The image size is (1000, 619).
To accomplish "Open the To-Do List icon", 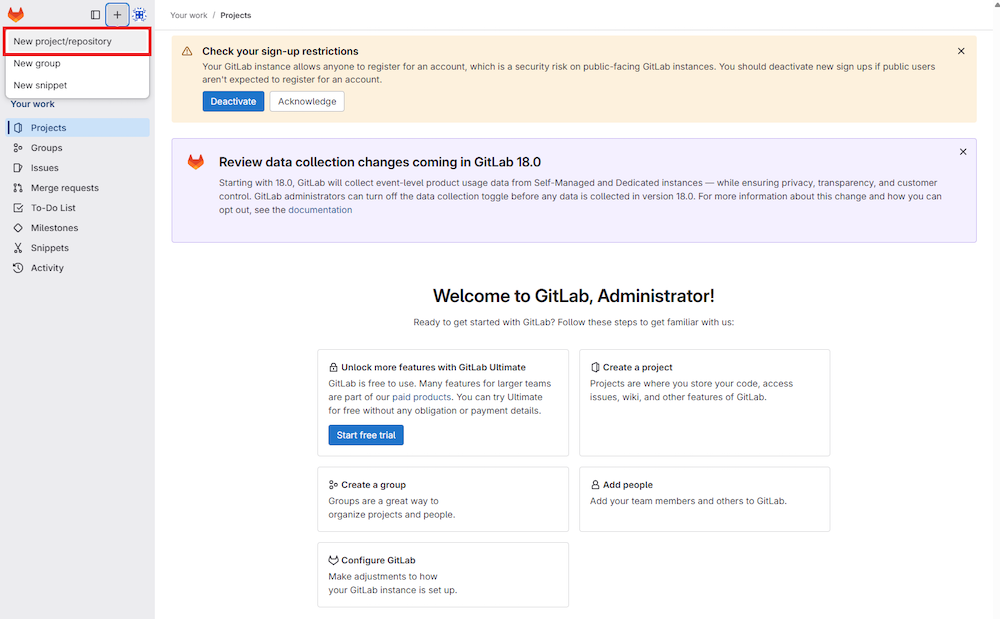I will coord(18,207).
